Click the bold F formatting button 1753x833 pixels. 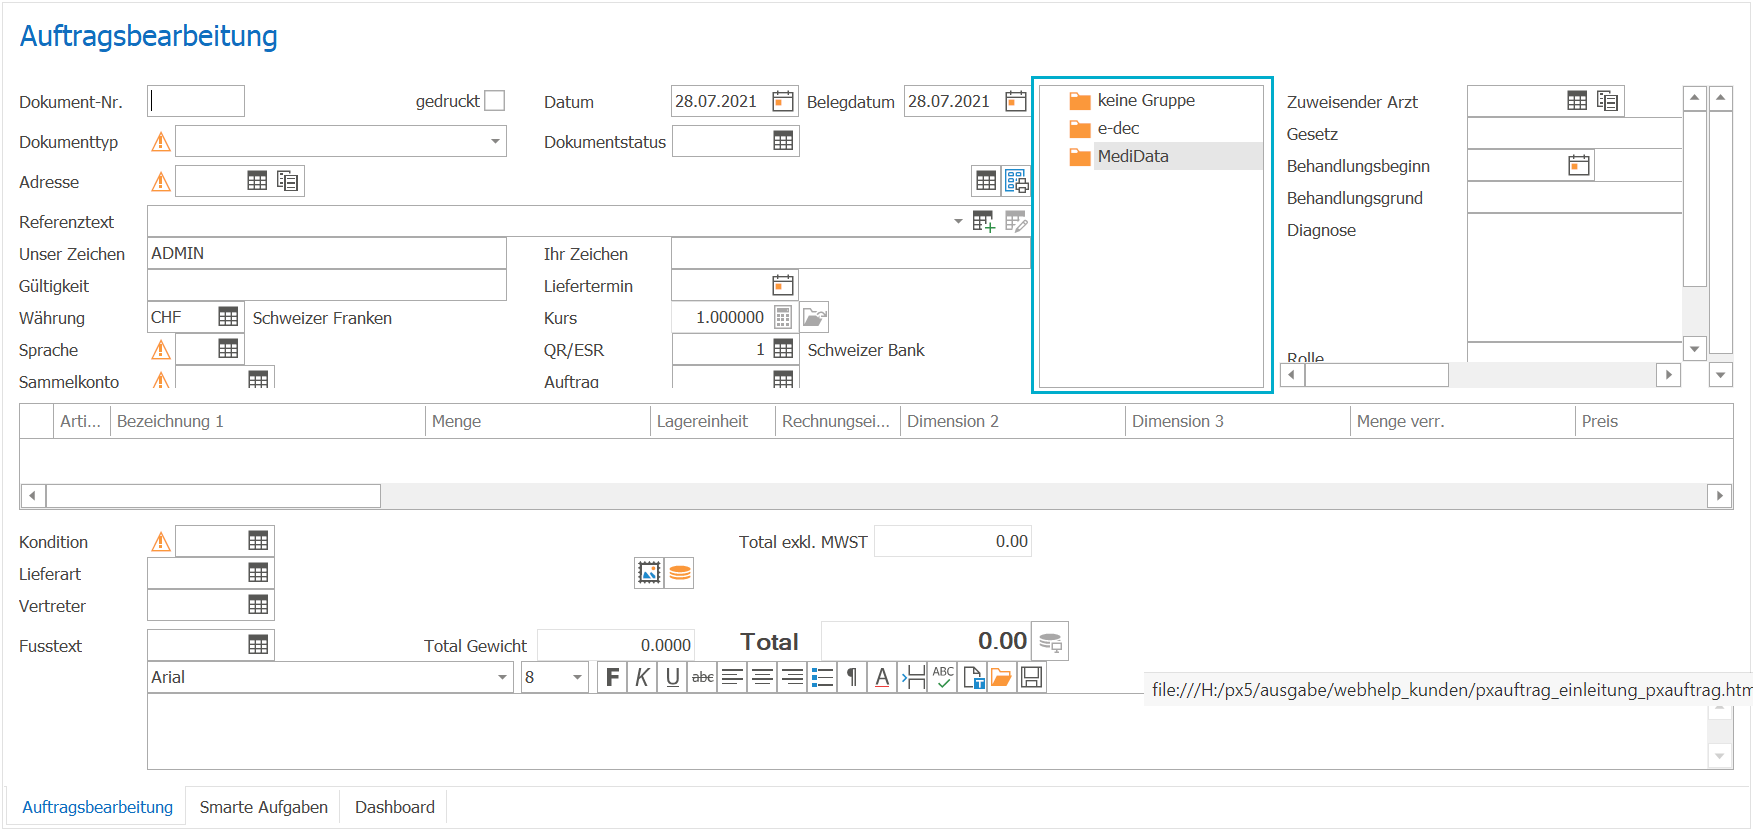(x=612, y=677)
